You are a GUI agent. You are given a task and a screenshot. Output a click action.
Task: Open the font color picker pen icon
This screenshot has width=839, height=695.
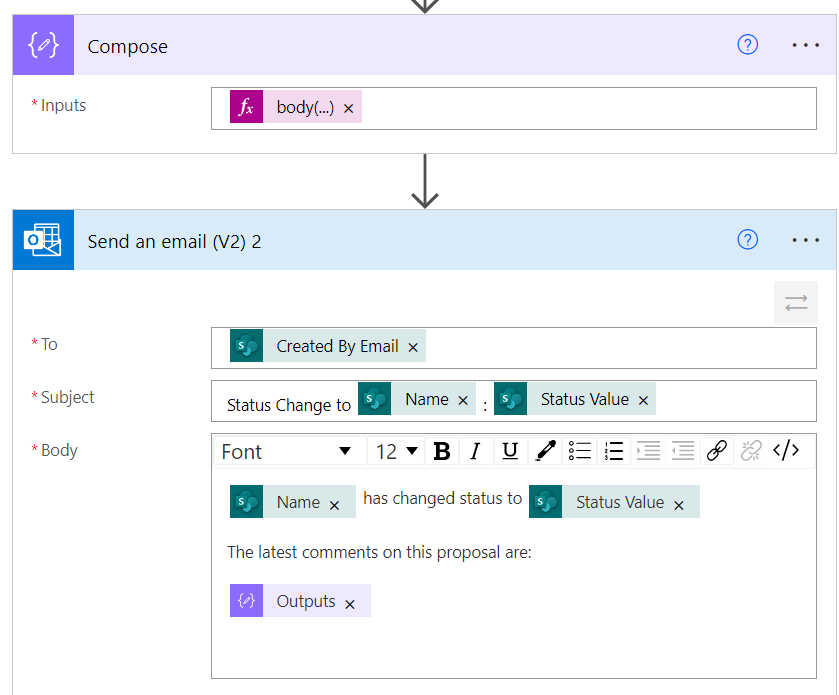tap(545, 452)
